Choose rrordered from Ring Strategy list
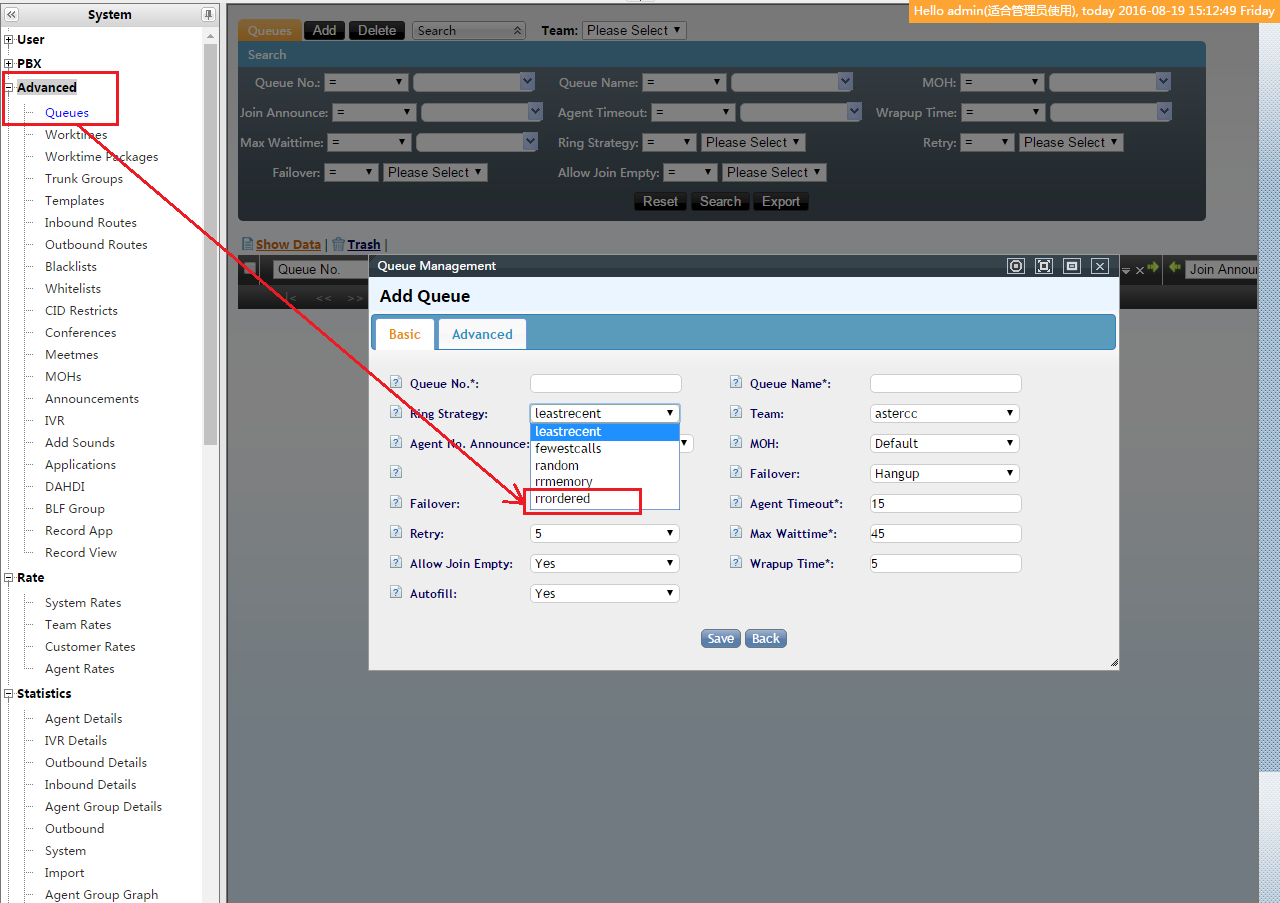The image size is (1280, 903). (x=562, y=498)
